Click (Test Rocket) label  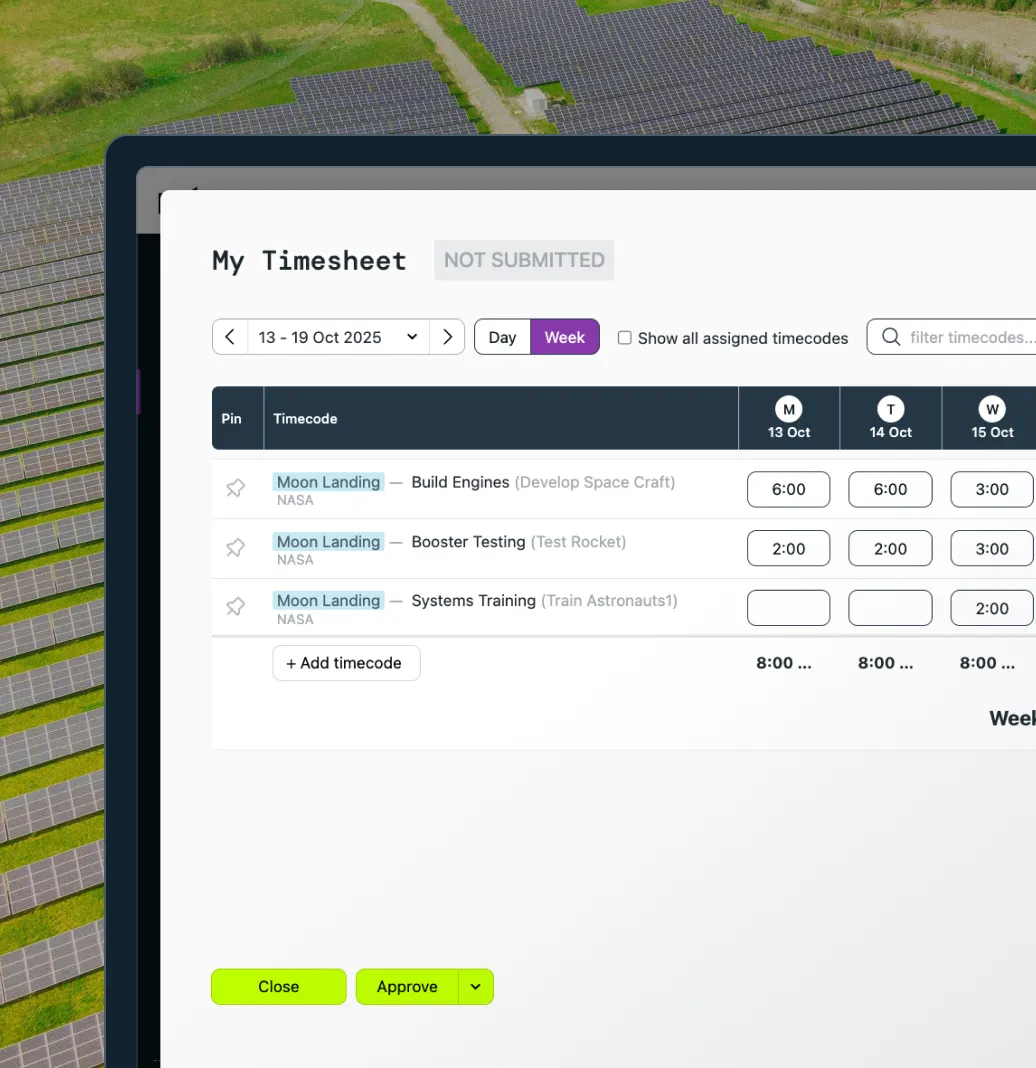click(578, 541)
